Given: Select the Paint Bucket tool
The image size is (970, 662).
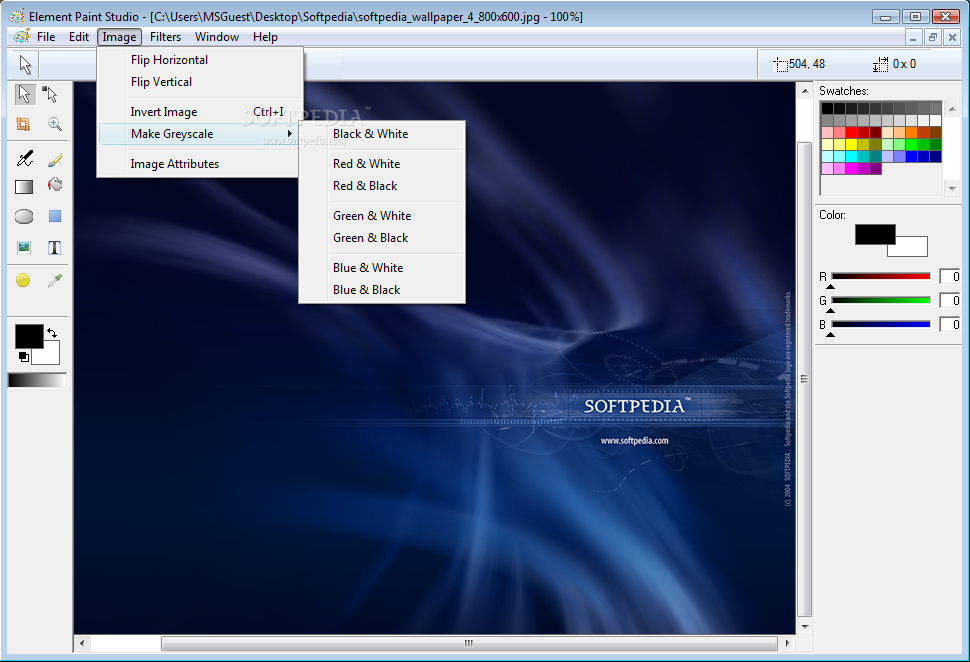Looking at the screenshot, I should (x=55, y=185).
